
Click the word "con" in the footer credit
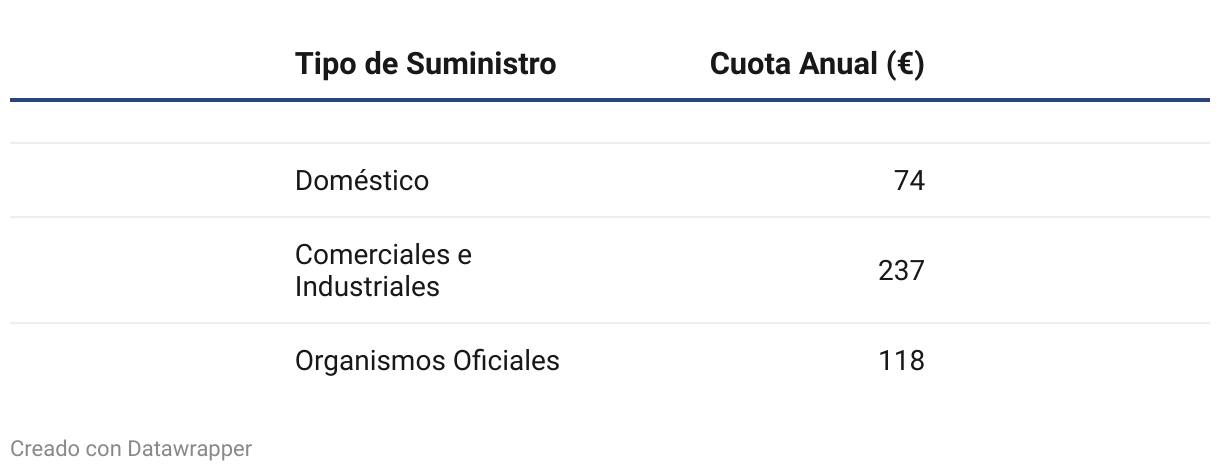[104, 449]
